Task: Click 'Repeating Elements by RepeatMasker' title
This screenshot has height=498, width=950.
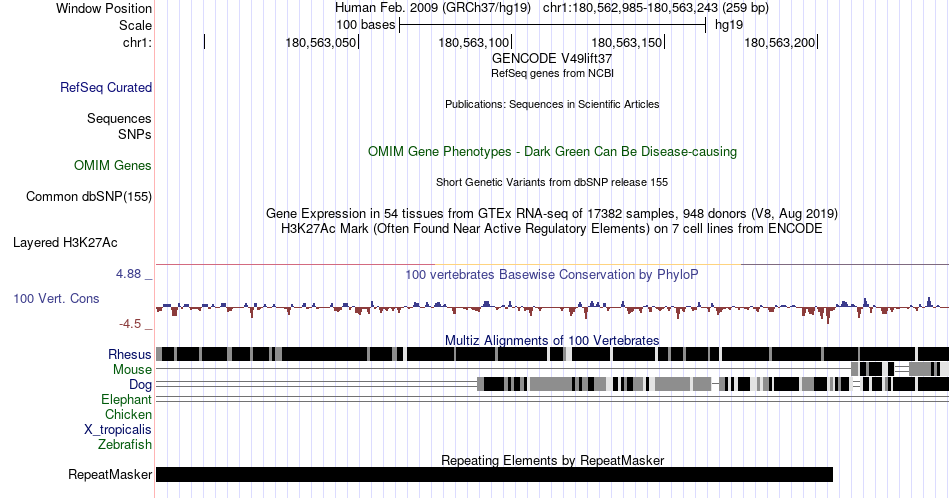Action: 553,460
